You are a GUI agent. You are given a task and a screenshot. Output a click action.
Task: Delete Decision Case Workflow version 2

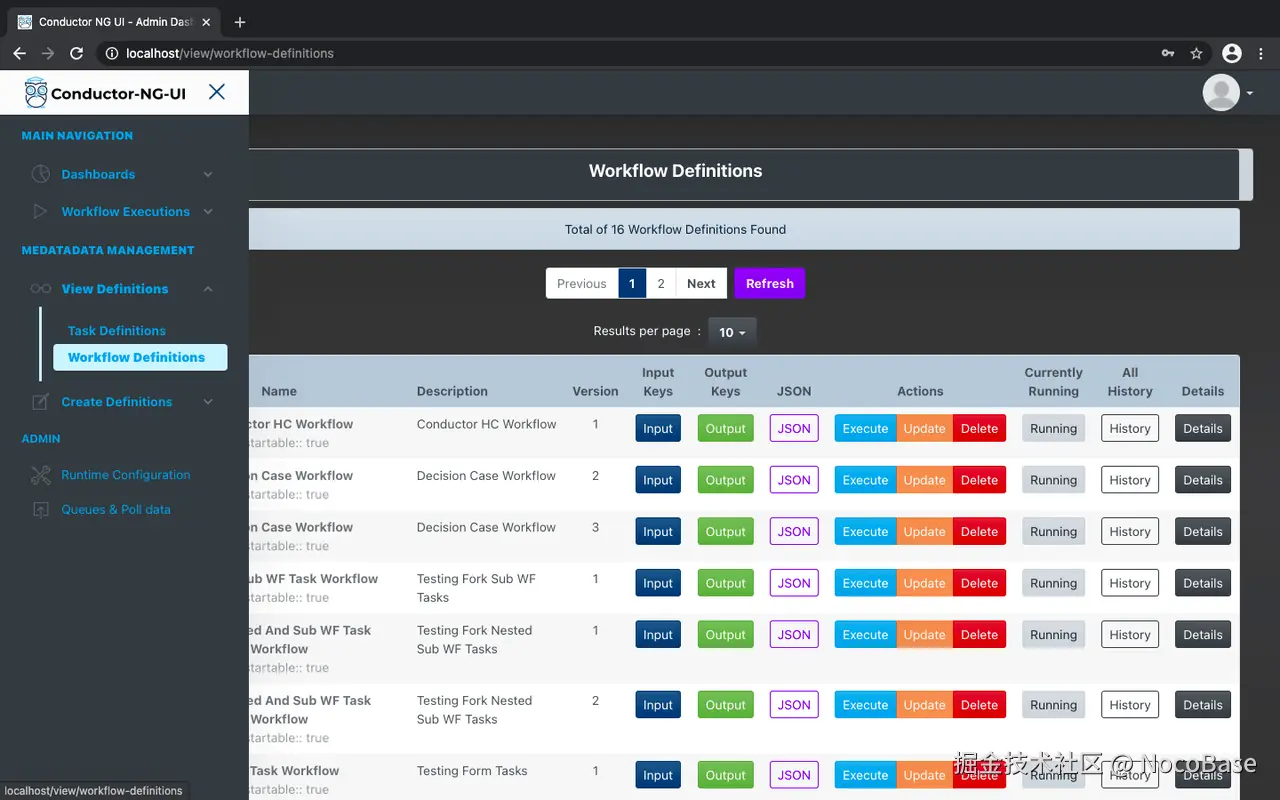[x=979, y=481]
